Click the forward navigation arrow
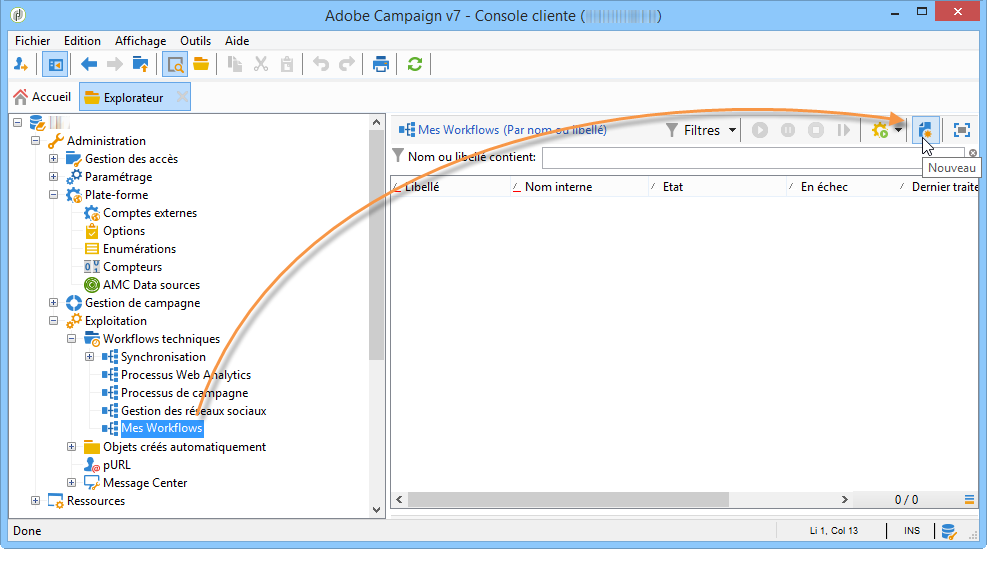The image size is (996, 561). [114, 64]
